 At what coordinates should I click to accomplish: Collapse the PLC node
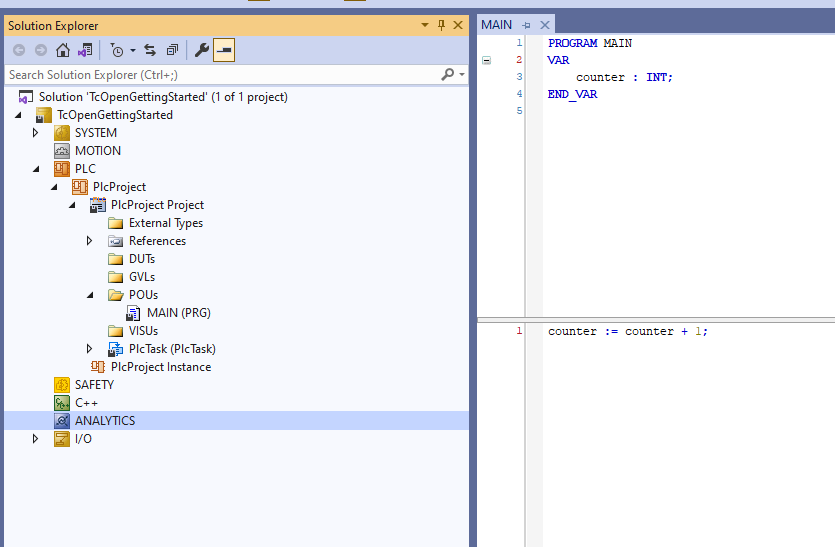(x=36, y=169)
